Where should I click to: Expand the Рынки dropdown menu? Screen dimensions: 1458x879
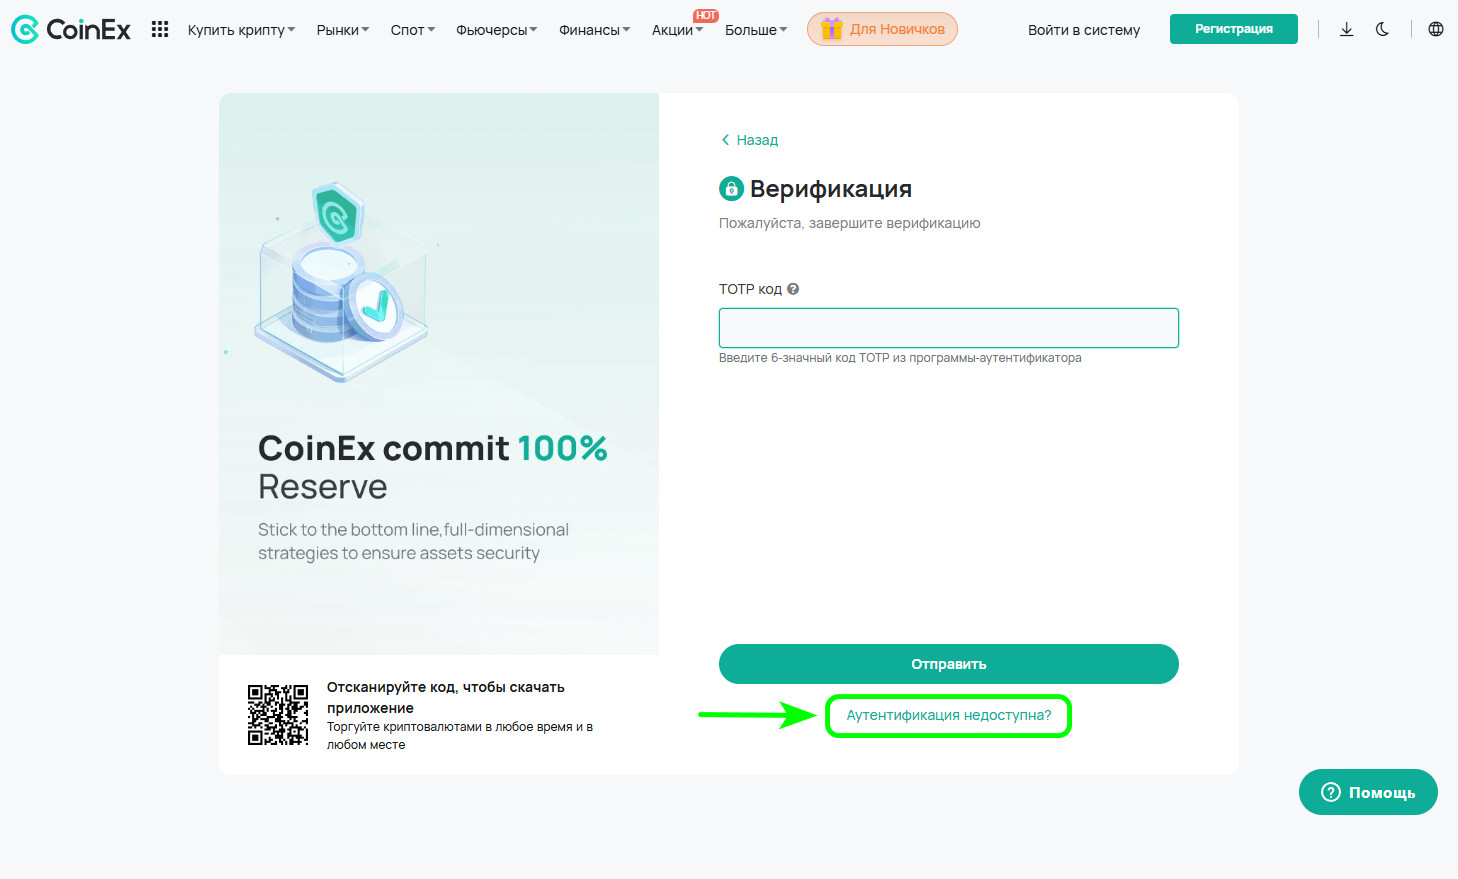(343, 30)
